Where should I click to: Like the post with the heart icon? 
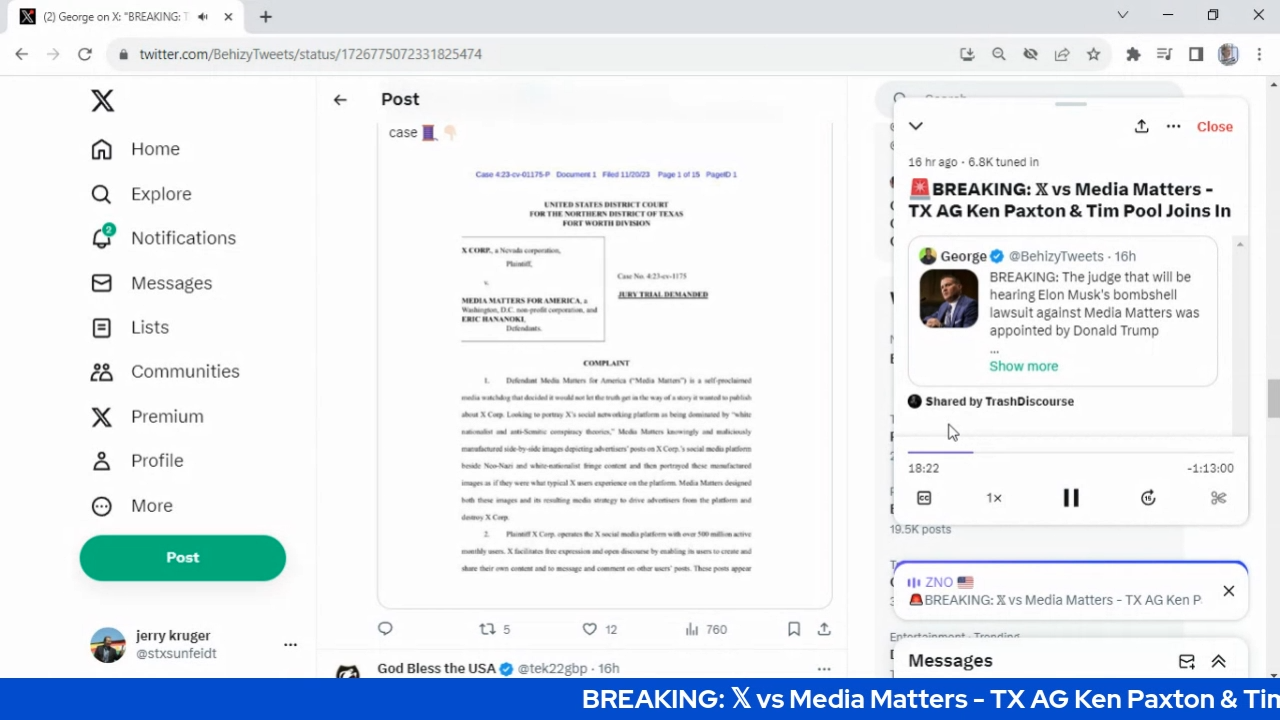(590, 629)
